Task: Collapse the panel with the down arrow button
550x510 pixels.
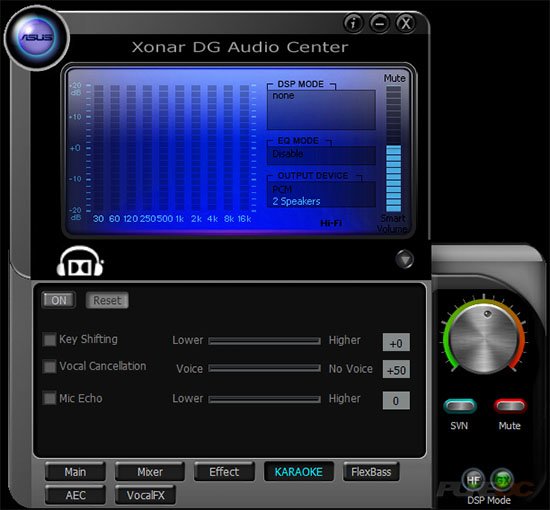Action: 404,259
